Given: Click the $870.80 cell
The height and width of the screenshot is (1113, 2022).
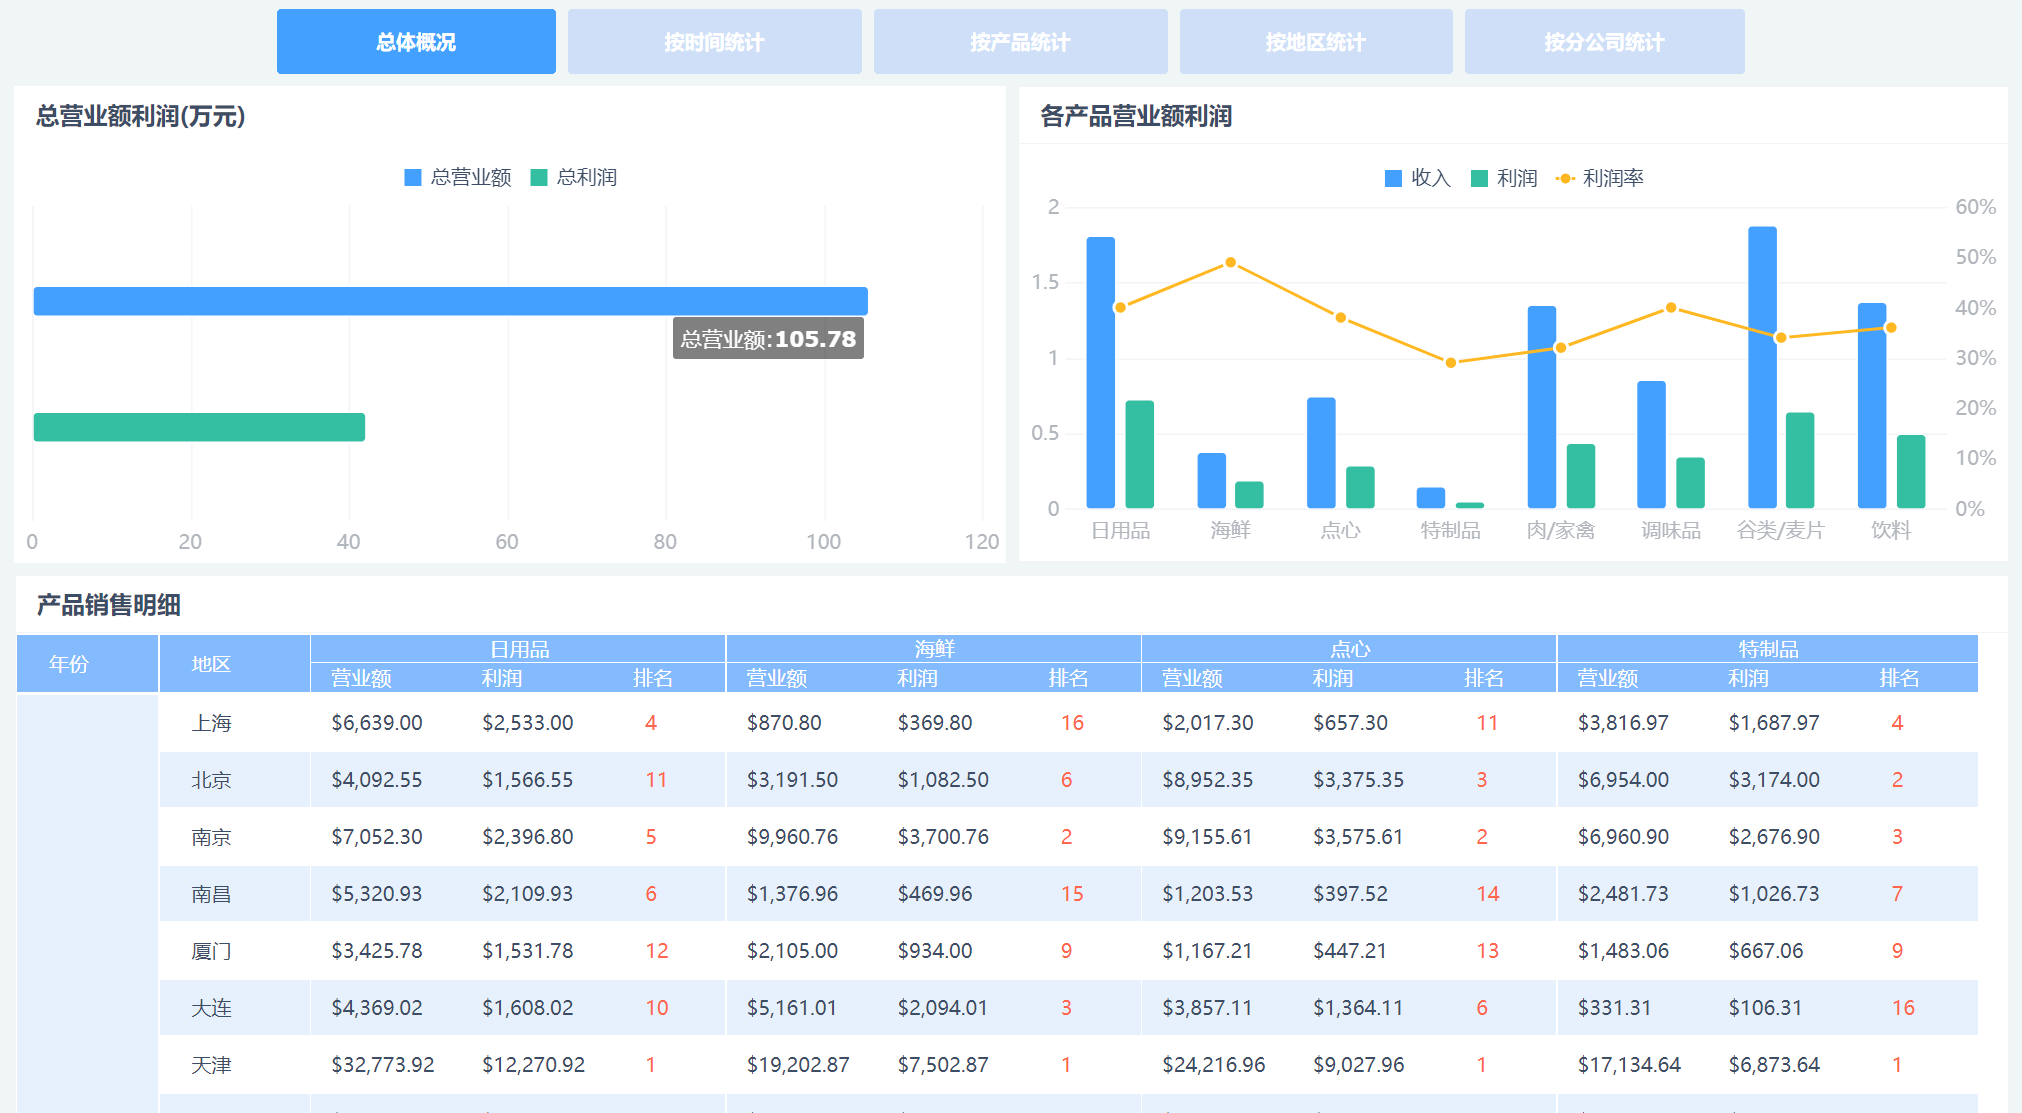Looking at the screenshot, I should pyautogui.click(x=784, y=723).
